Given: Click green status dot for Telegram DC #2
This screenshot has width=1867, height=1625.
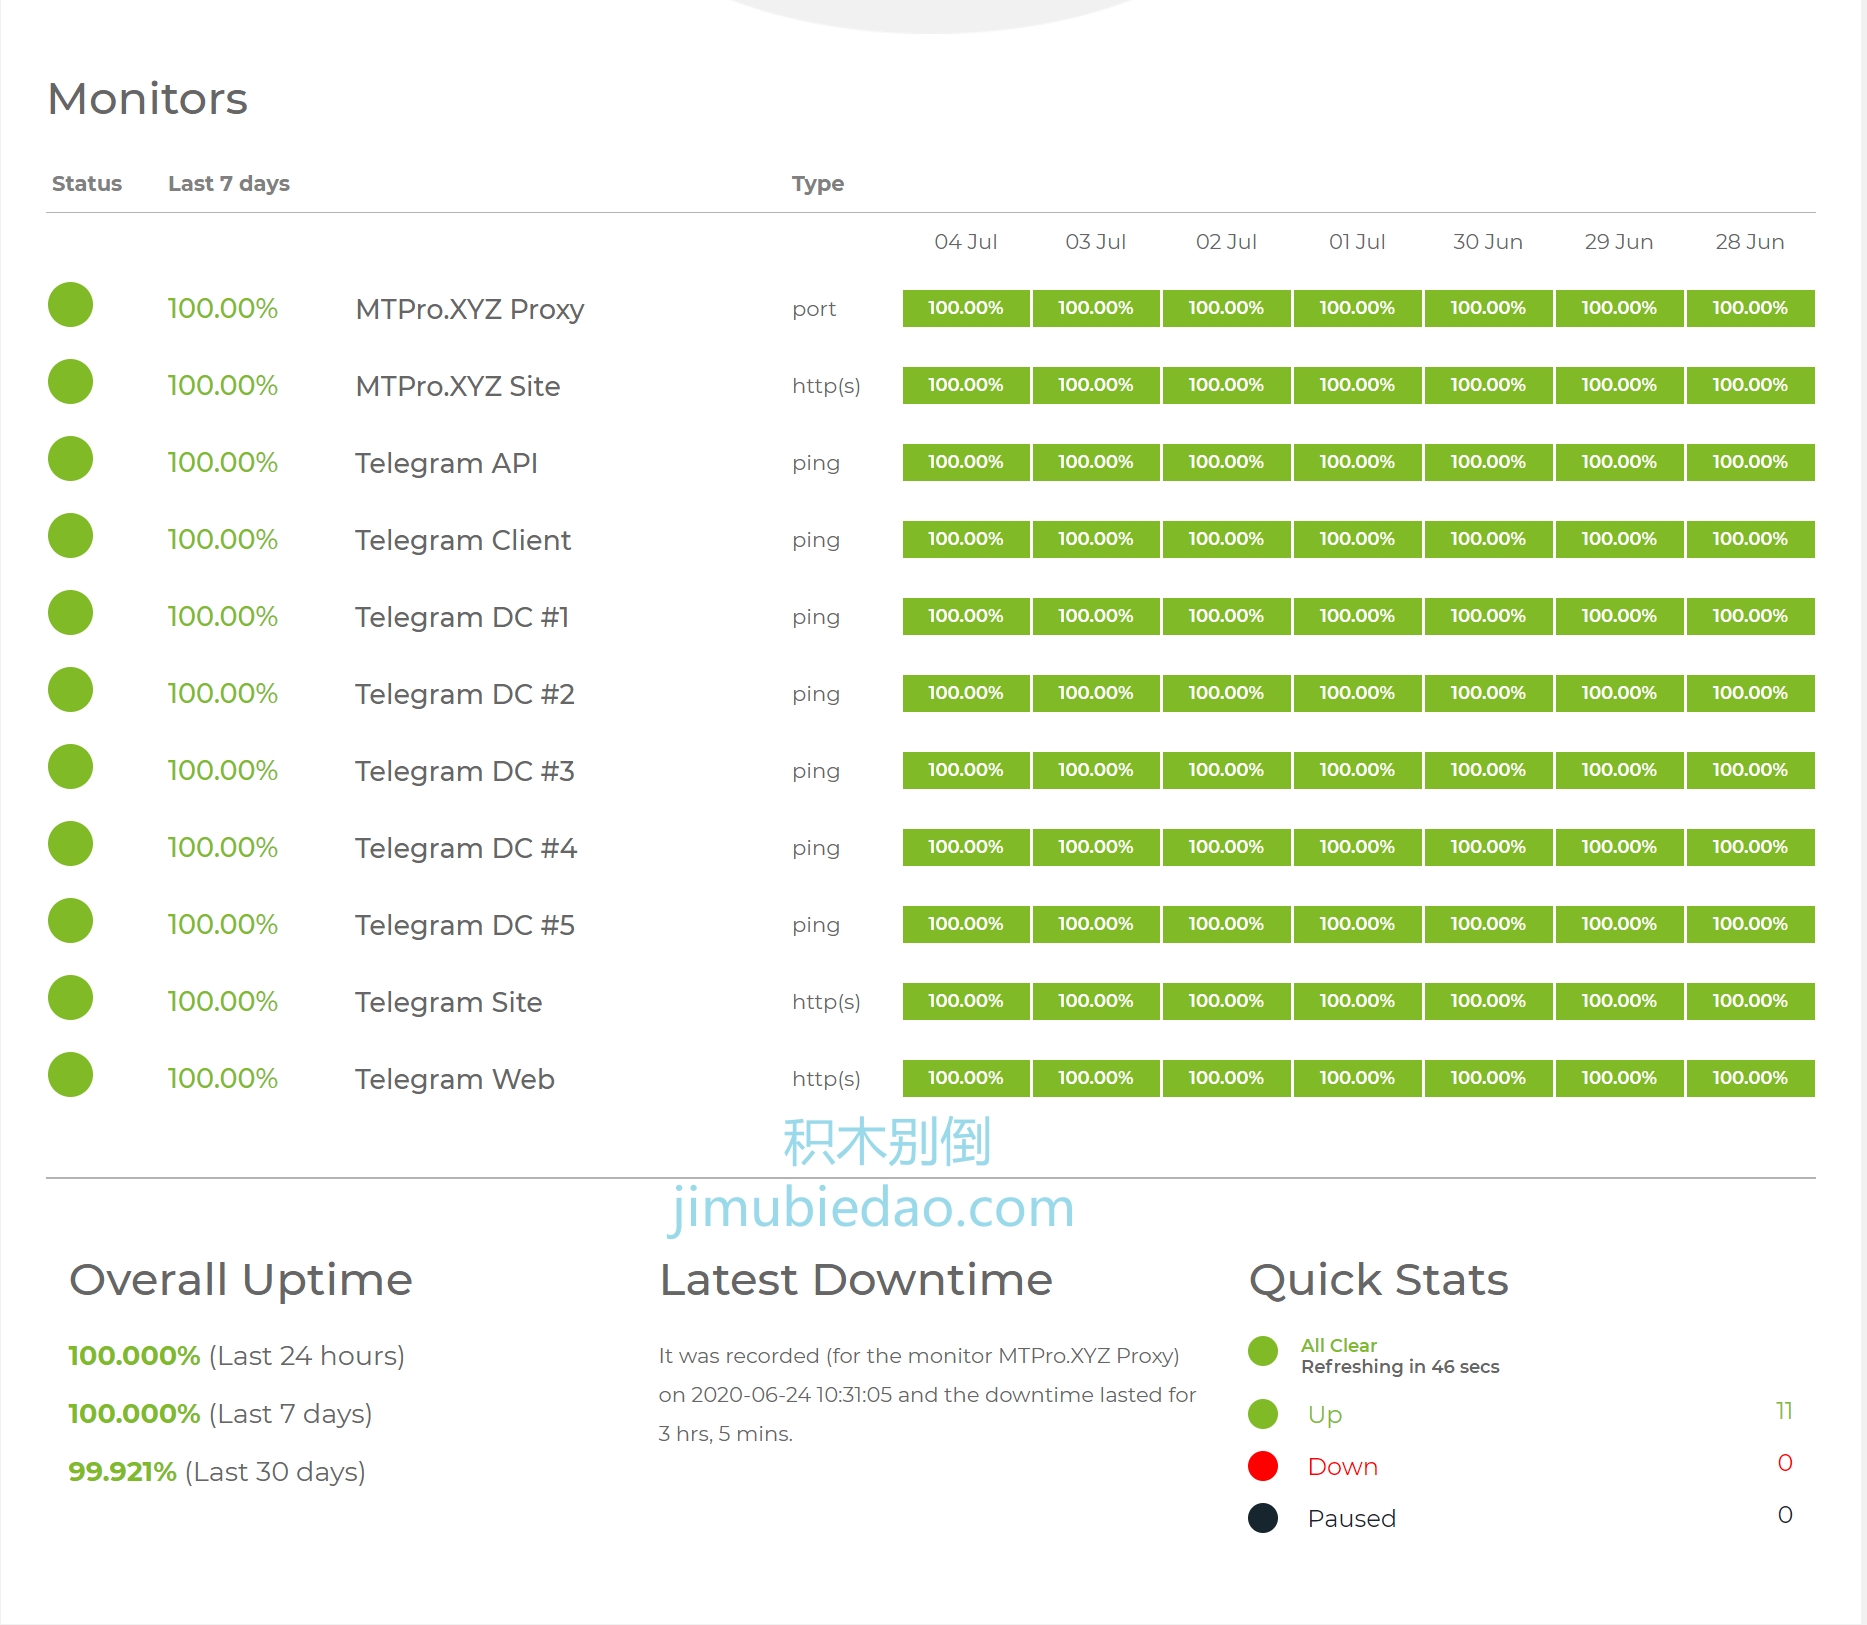Looking at the screenshot, I should [70, 690].
